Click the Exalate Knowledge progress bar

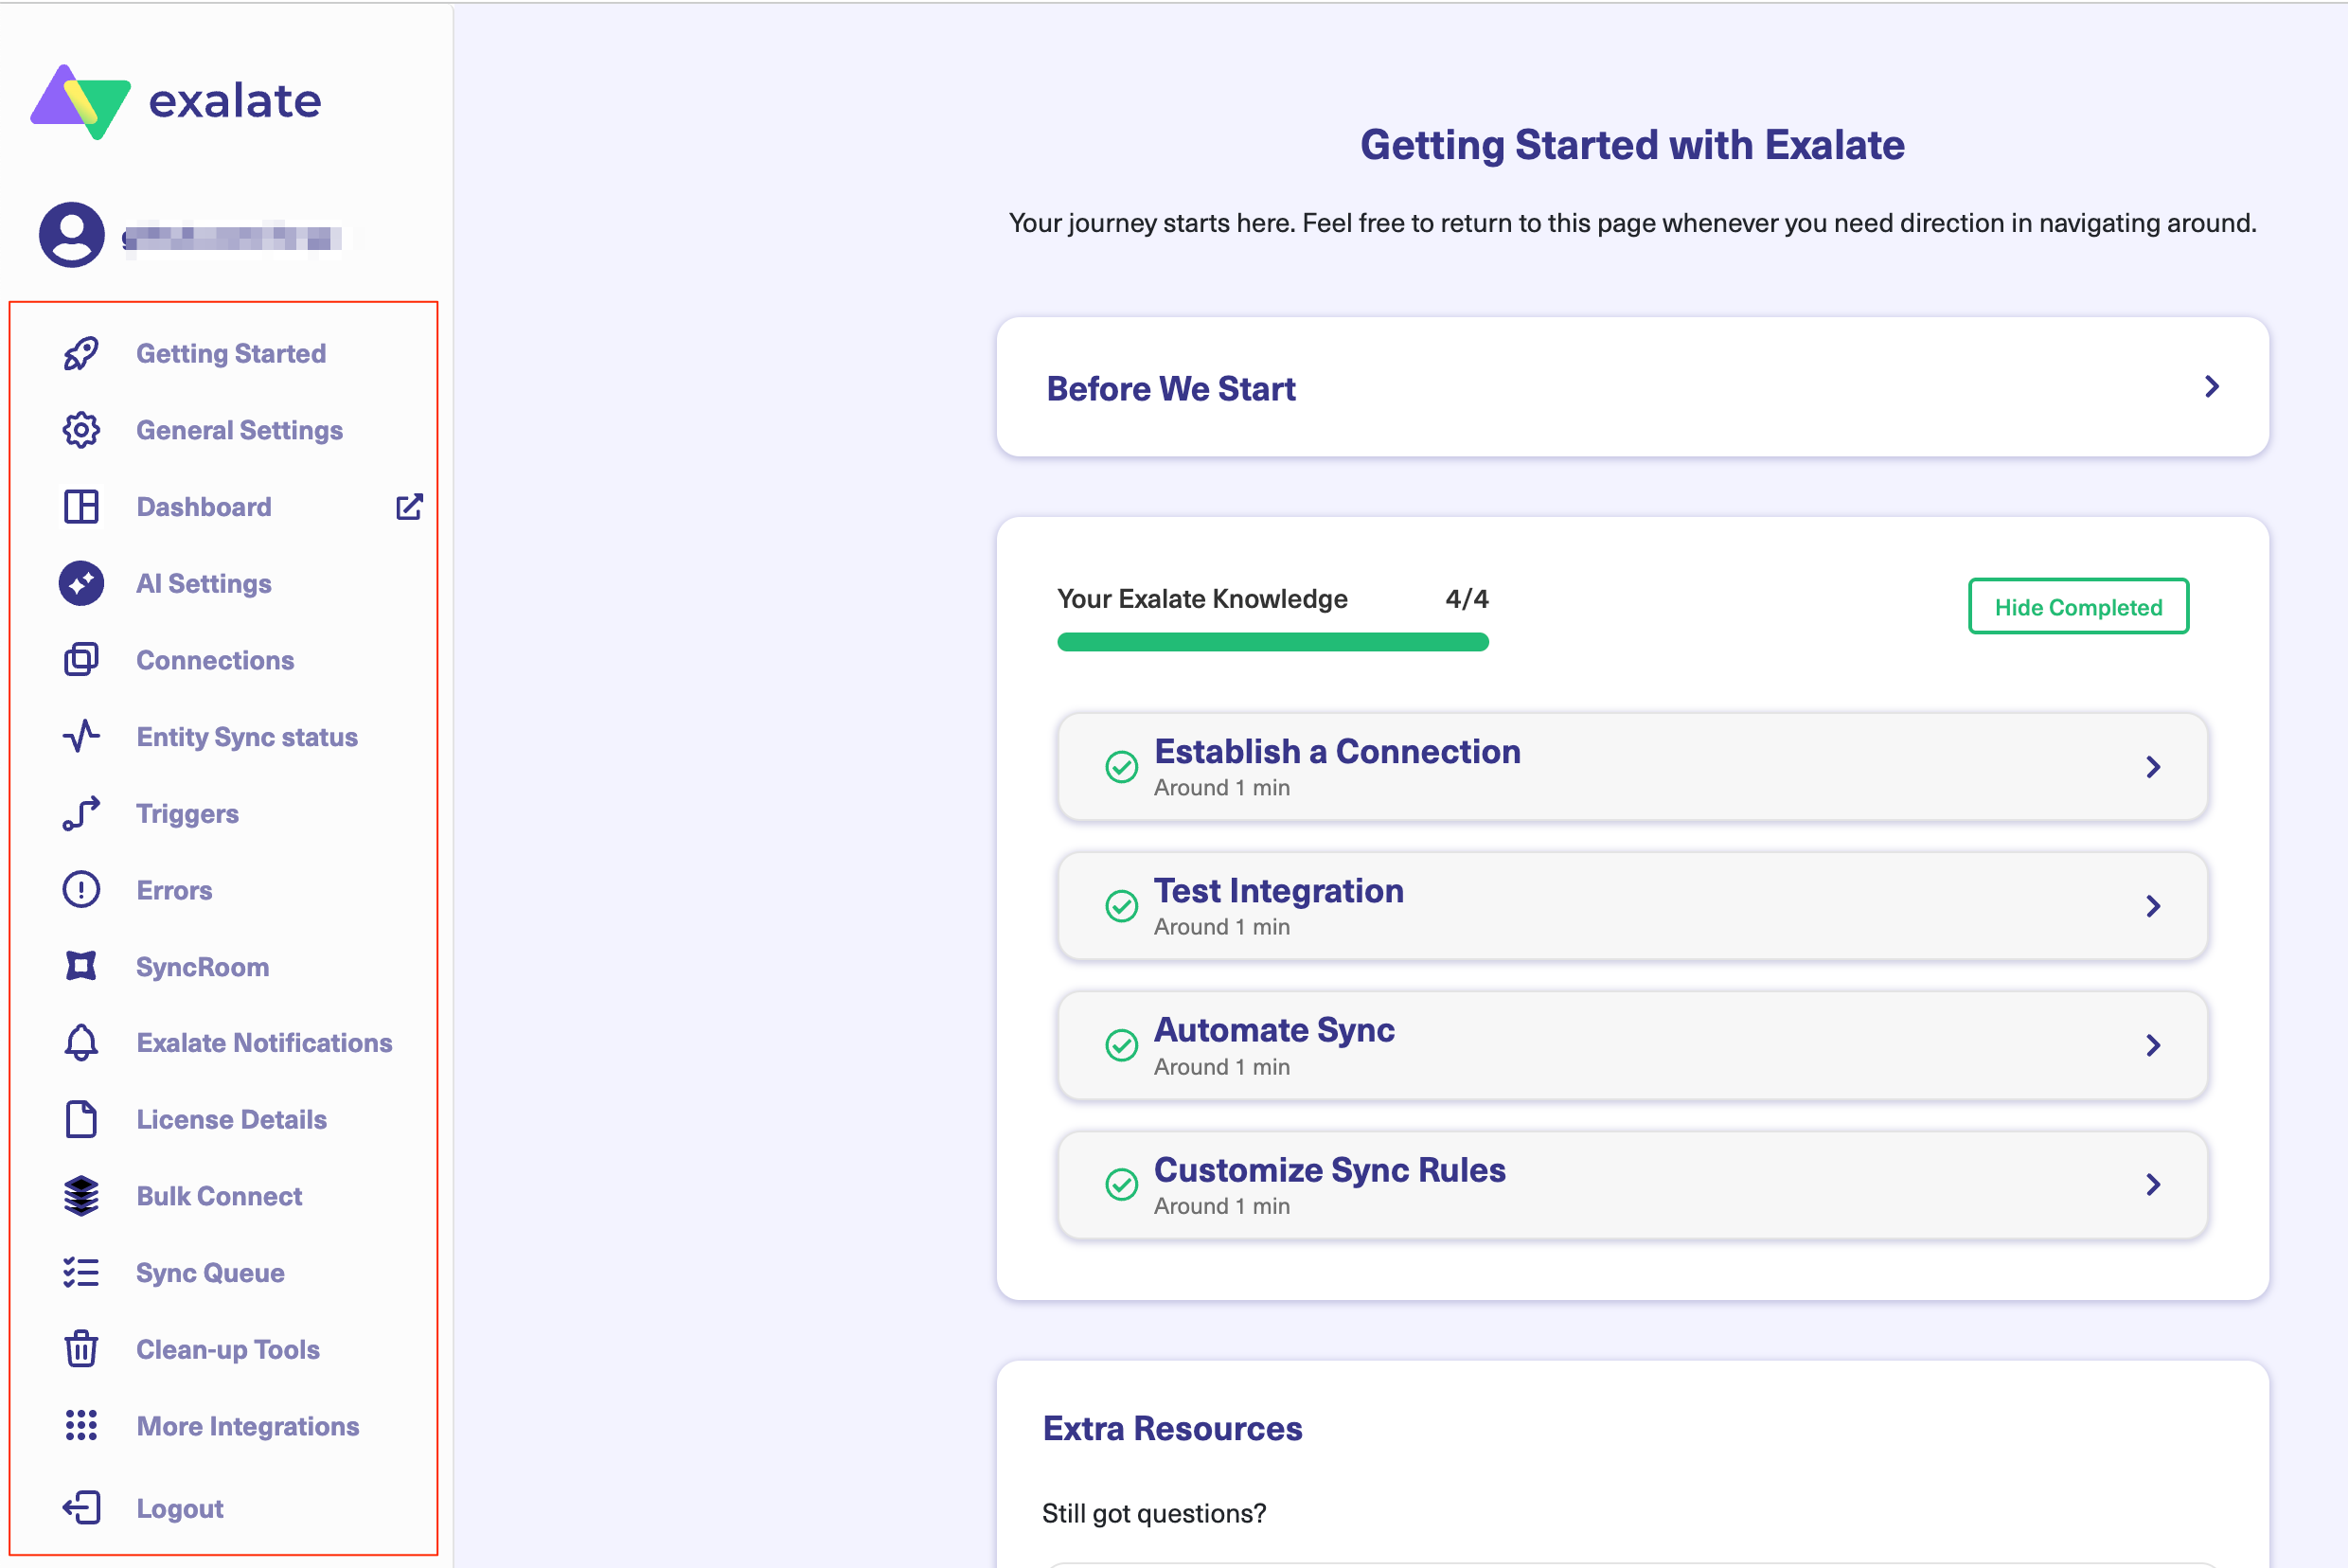click(1272, 642)
